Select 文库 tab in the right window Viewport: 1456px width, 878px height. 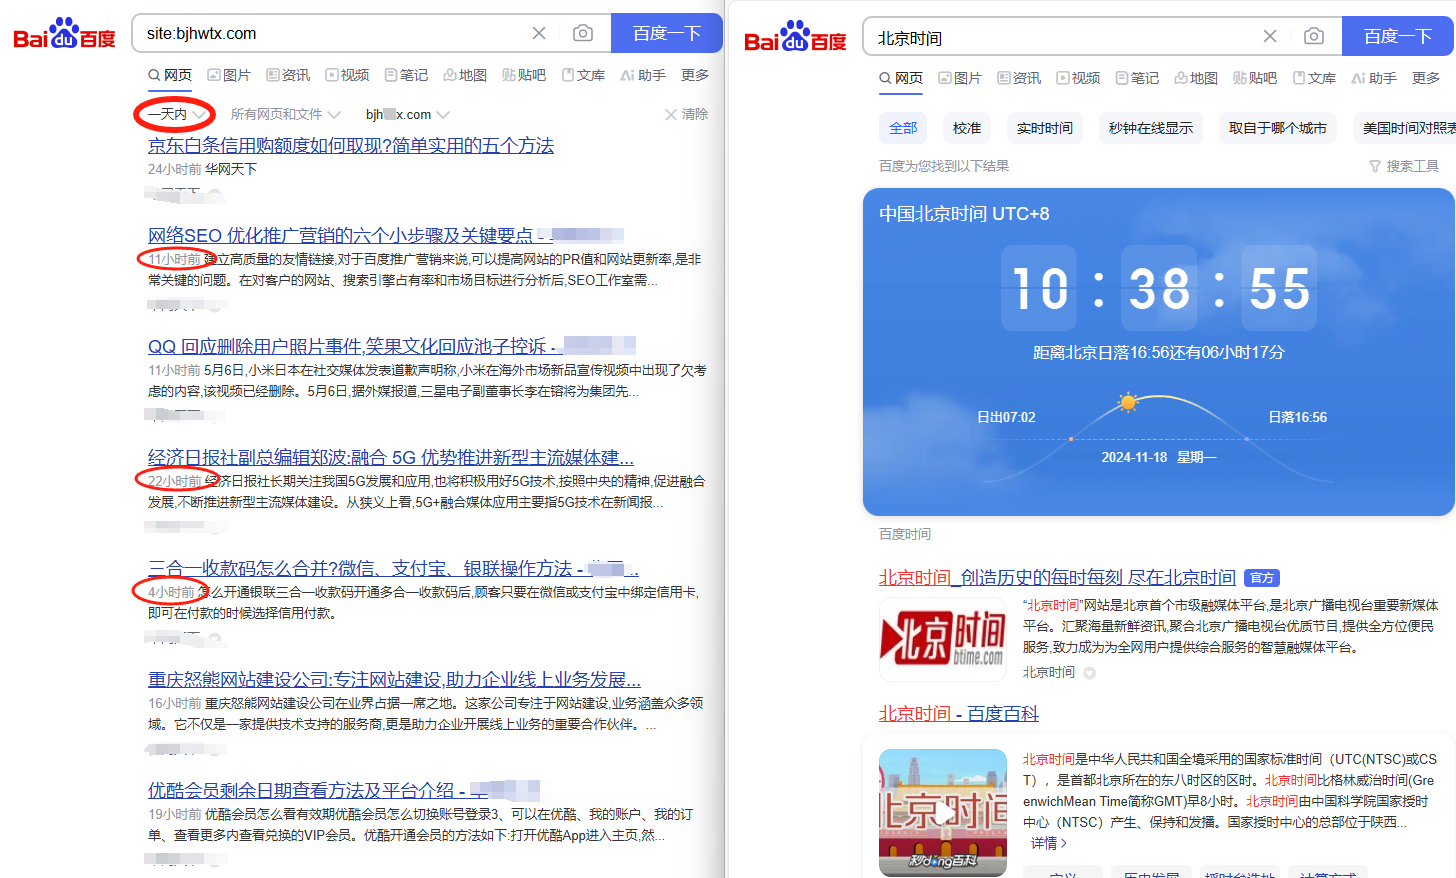1314,78
